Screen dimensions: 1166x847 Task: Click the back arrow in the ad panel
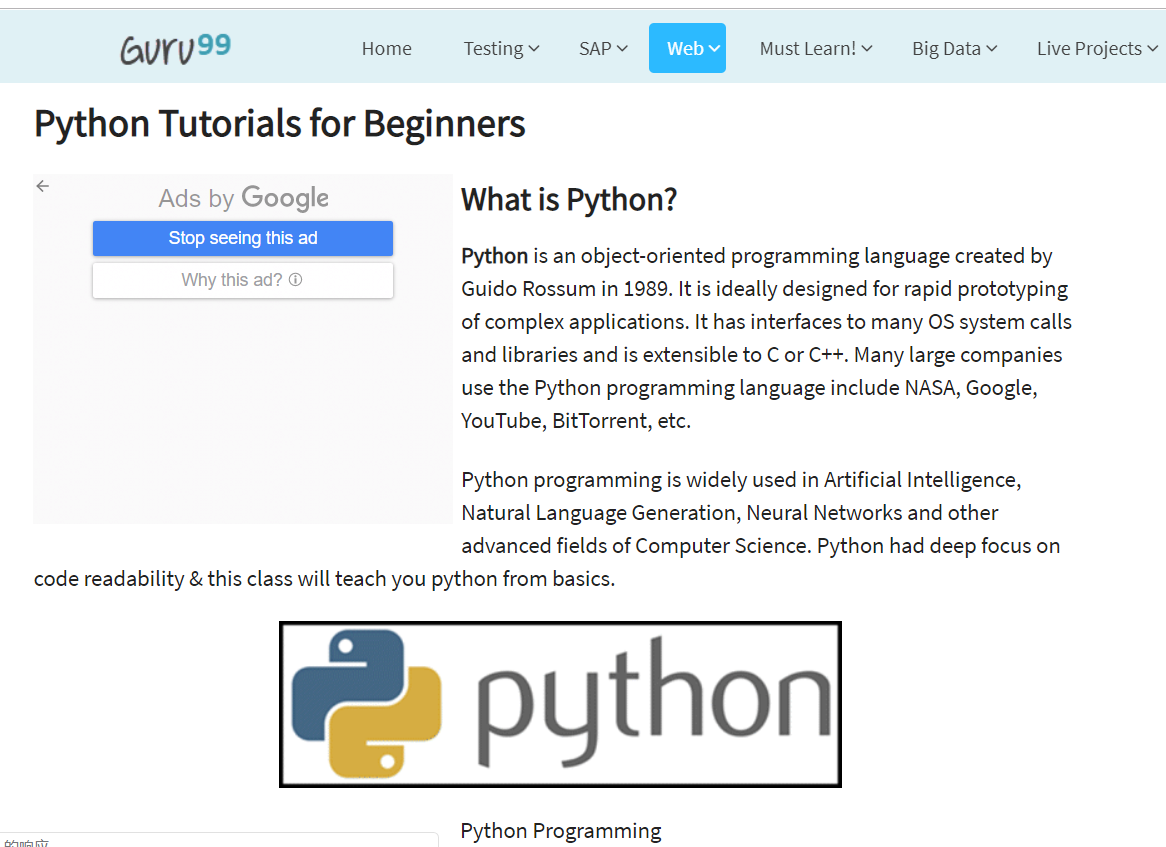coord(43,186)
